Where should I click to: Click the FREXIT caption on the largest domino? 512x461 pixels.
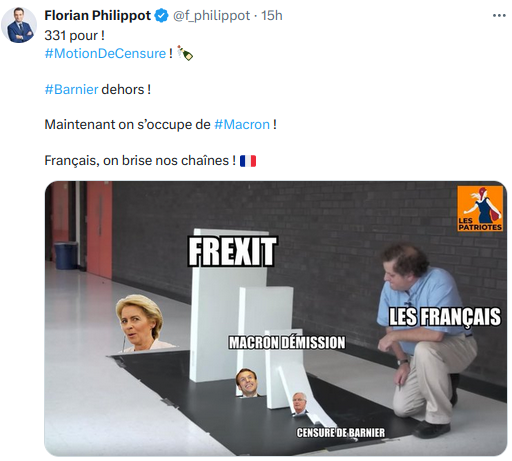(232, 251)
